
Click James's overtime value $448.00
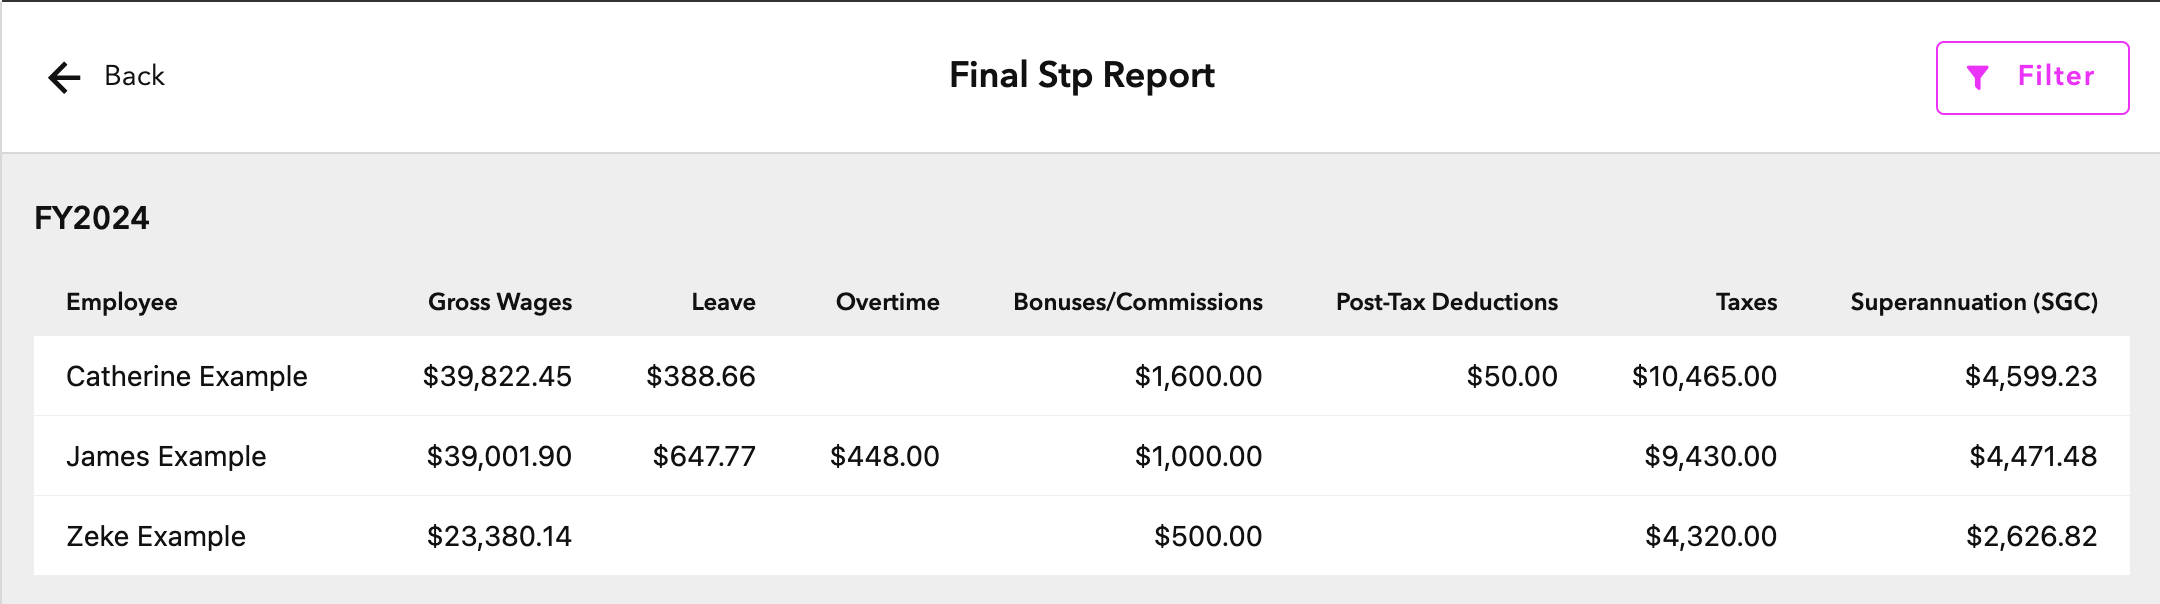point(885,456)
